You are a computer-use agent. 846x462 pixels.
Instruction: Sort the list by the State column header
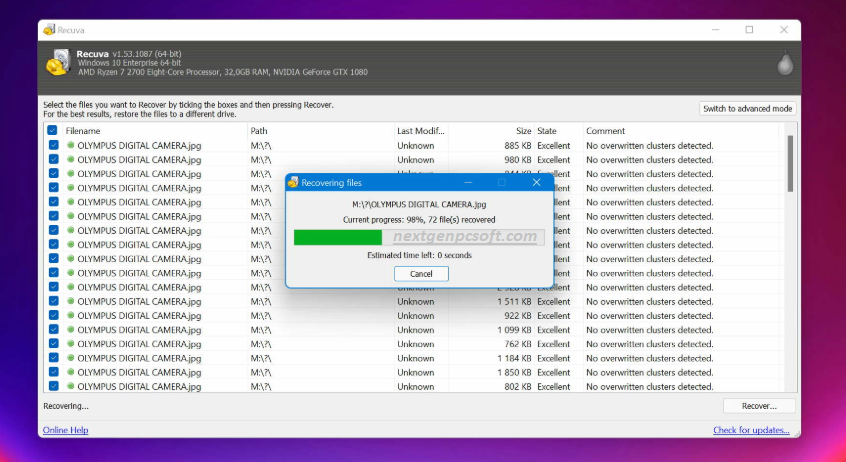558,131
